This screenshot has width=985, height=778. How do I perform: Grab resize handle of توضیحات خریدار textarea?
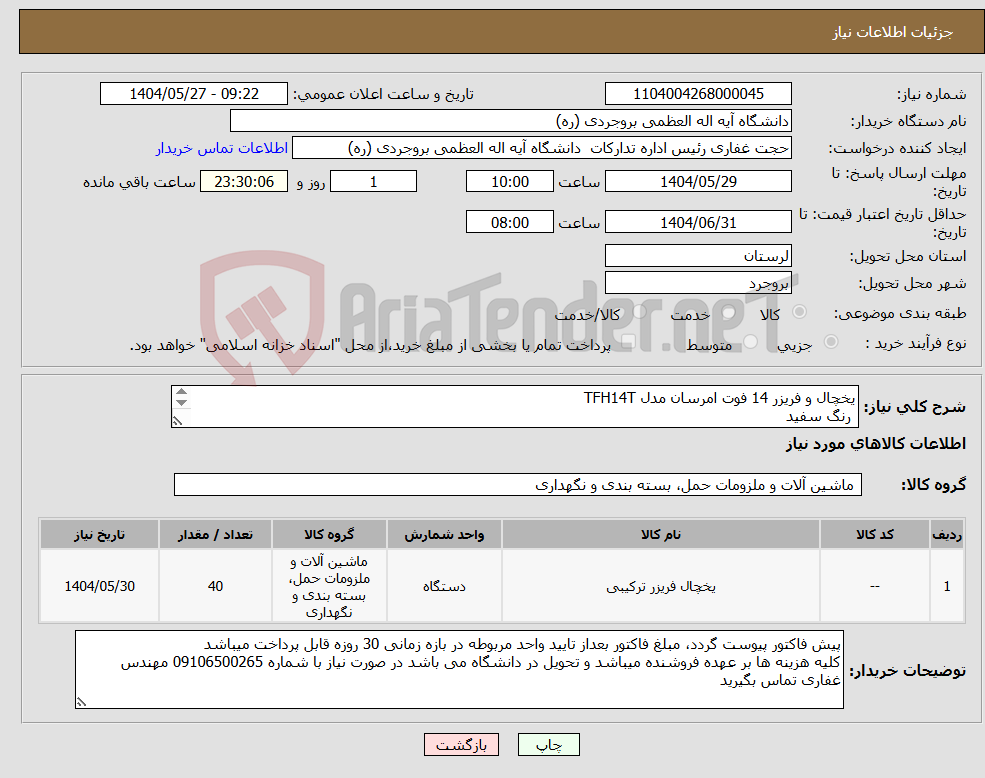click(x=81, y=702)
